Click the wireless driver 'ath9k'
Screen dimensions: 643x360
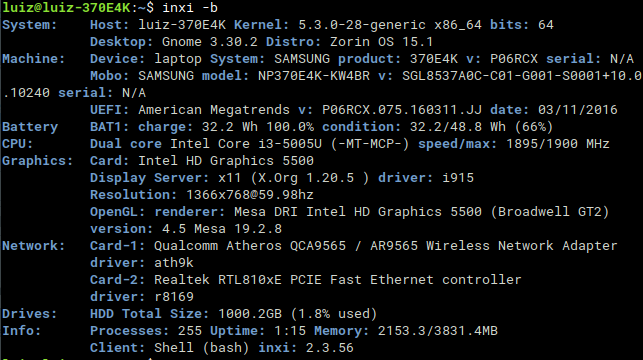[x=174, y=263]
